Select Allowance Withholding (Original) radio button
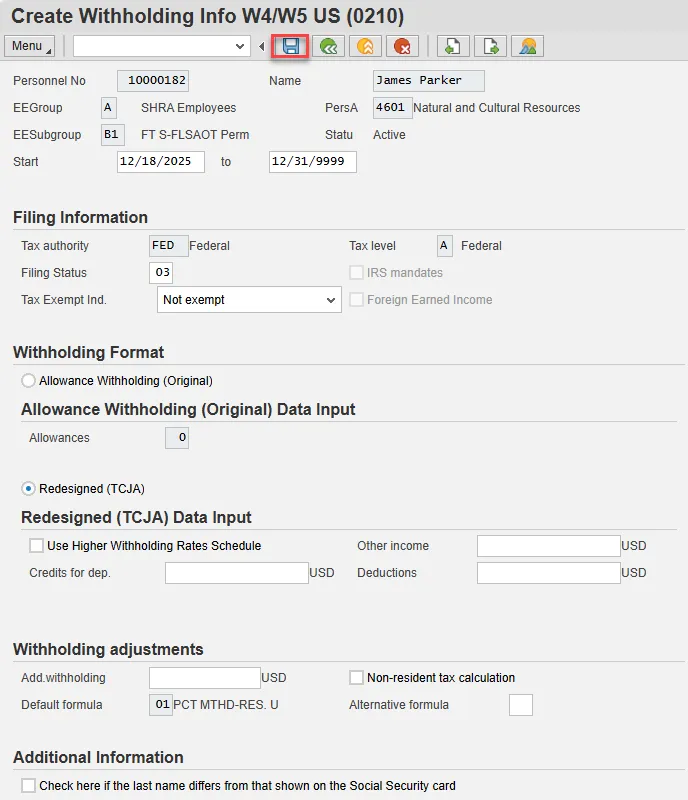 [29, 381]
